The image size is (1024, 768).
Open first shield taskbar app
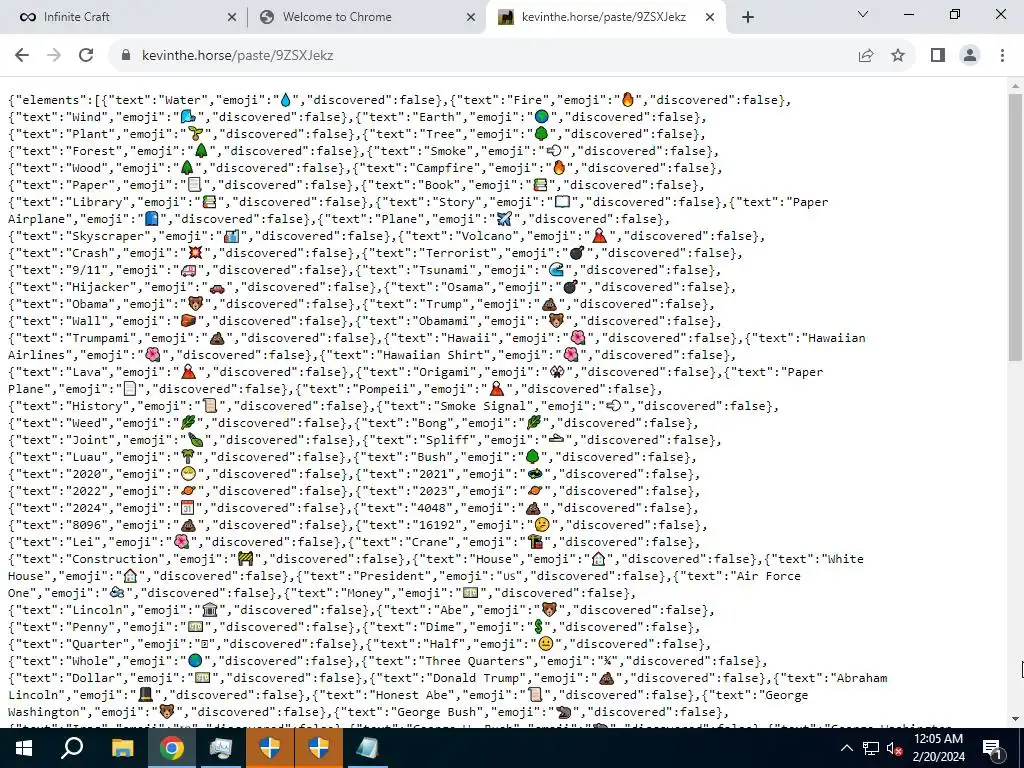(x=269, y=748)
